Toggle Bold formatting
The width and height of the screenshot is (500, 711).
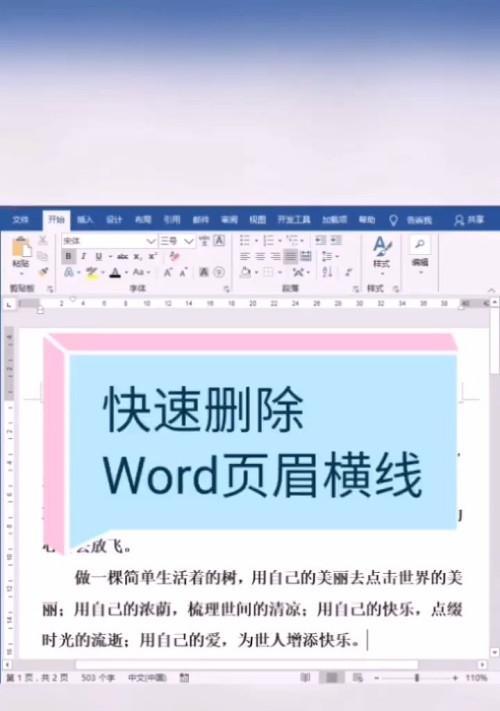[68, 257]
